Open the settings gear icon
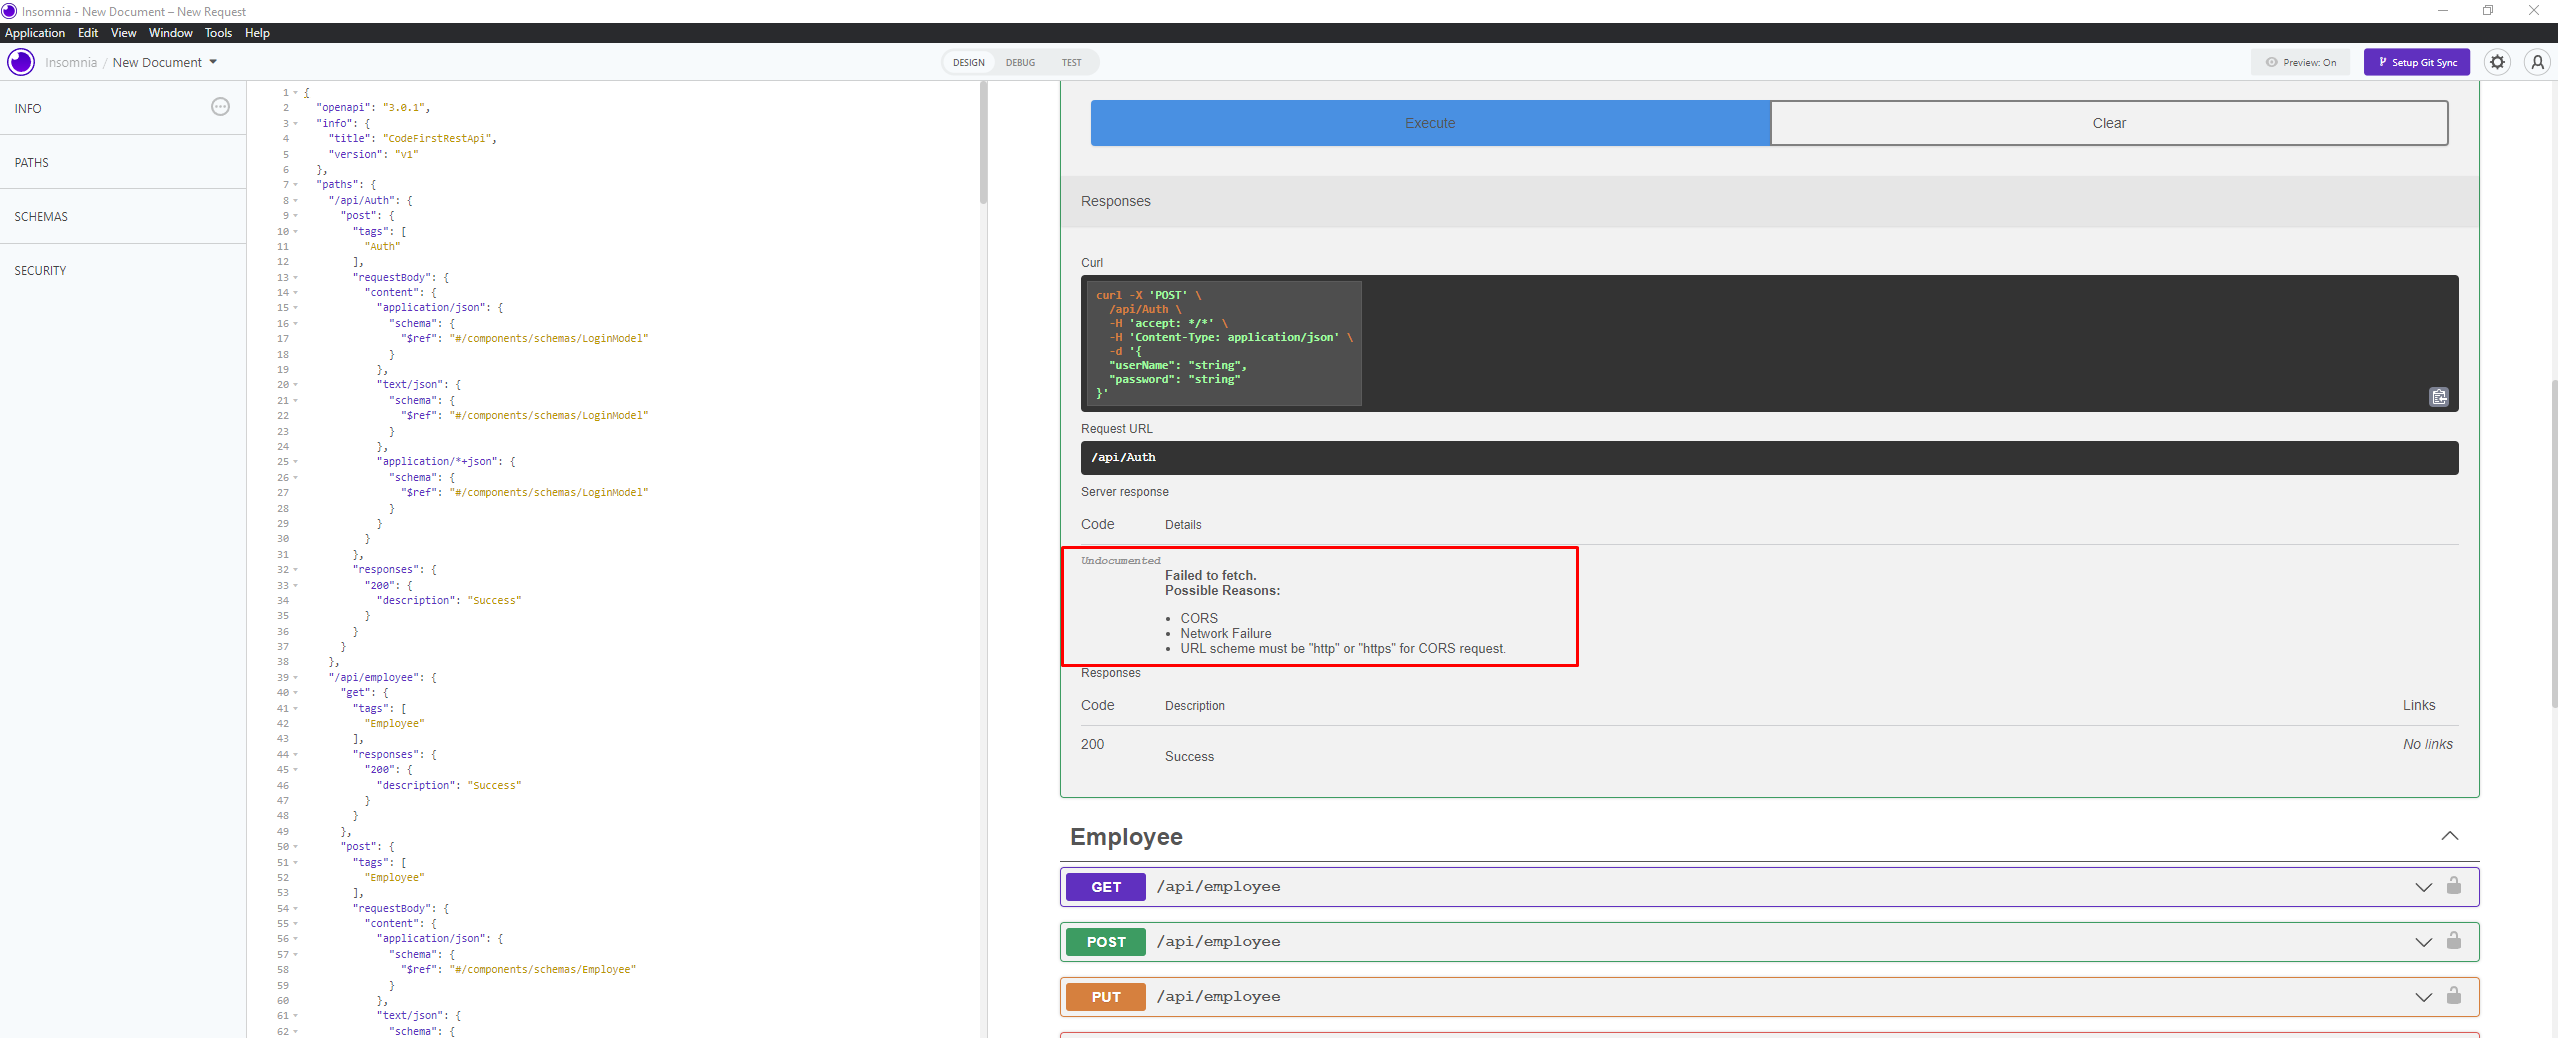This screenshot has height=1038, width=2558. tap(2497, 62)
